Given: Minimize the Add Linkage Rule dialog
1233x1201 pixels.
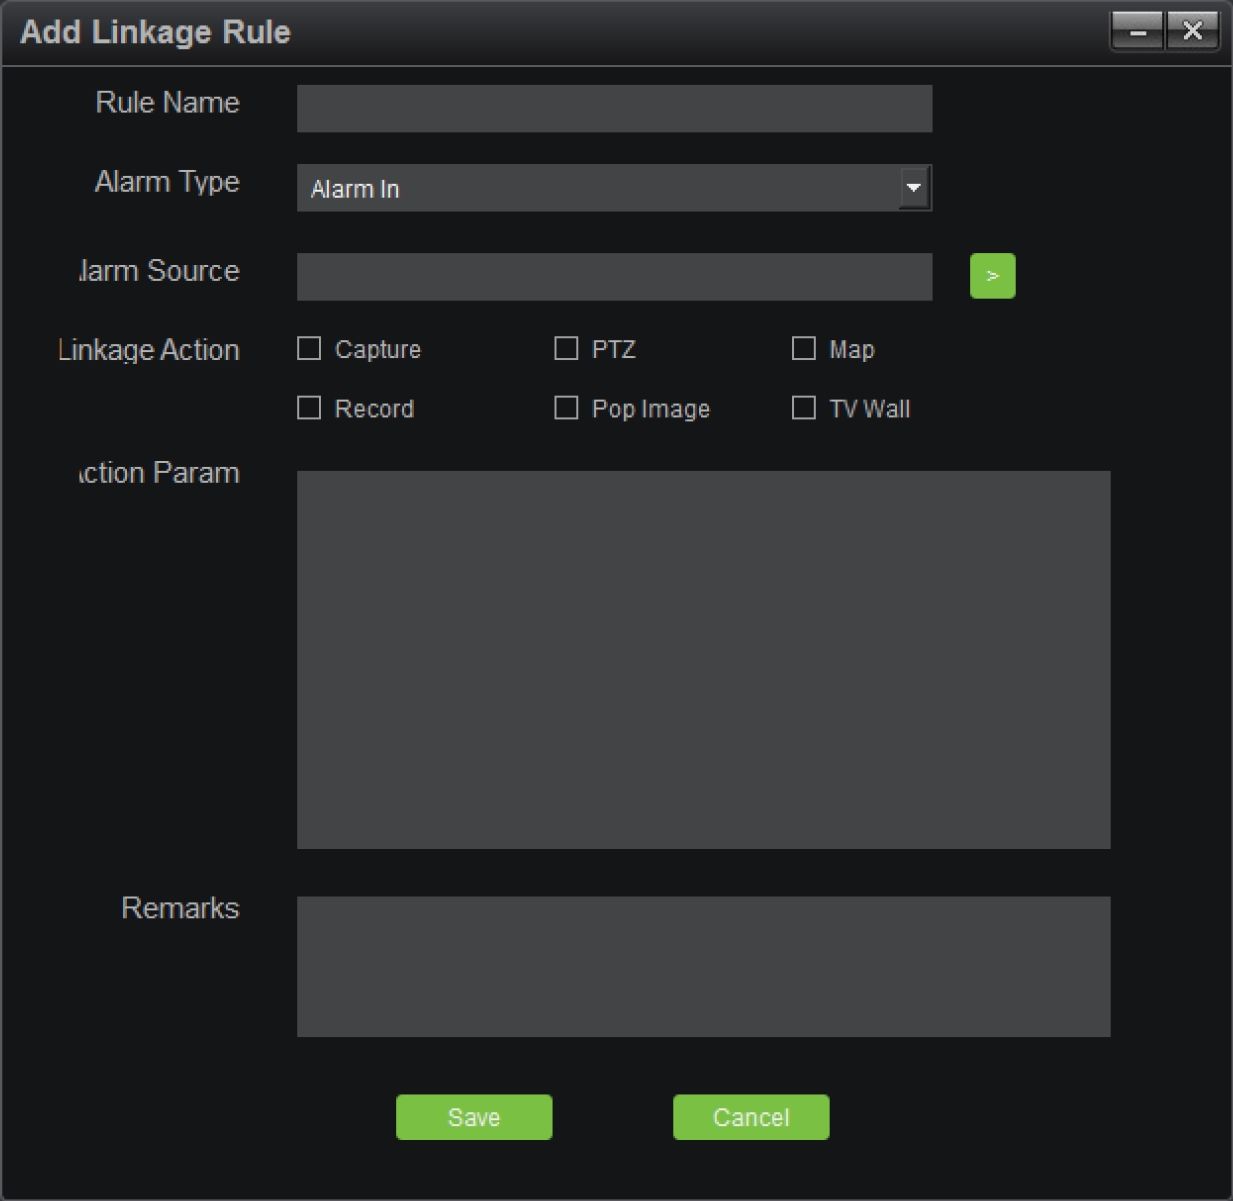Looking at the screenshot, I should tap(1137, 31).
